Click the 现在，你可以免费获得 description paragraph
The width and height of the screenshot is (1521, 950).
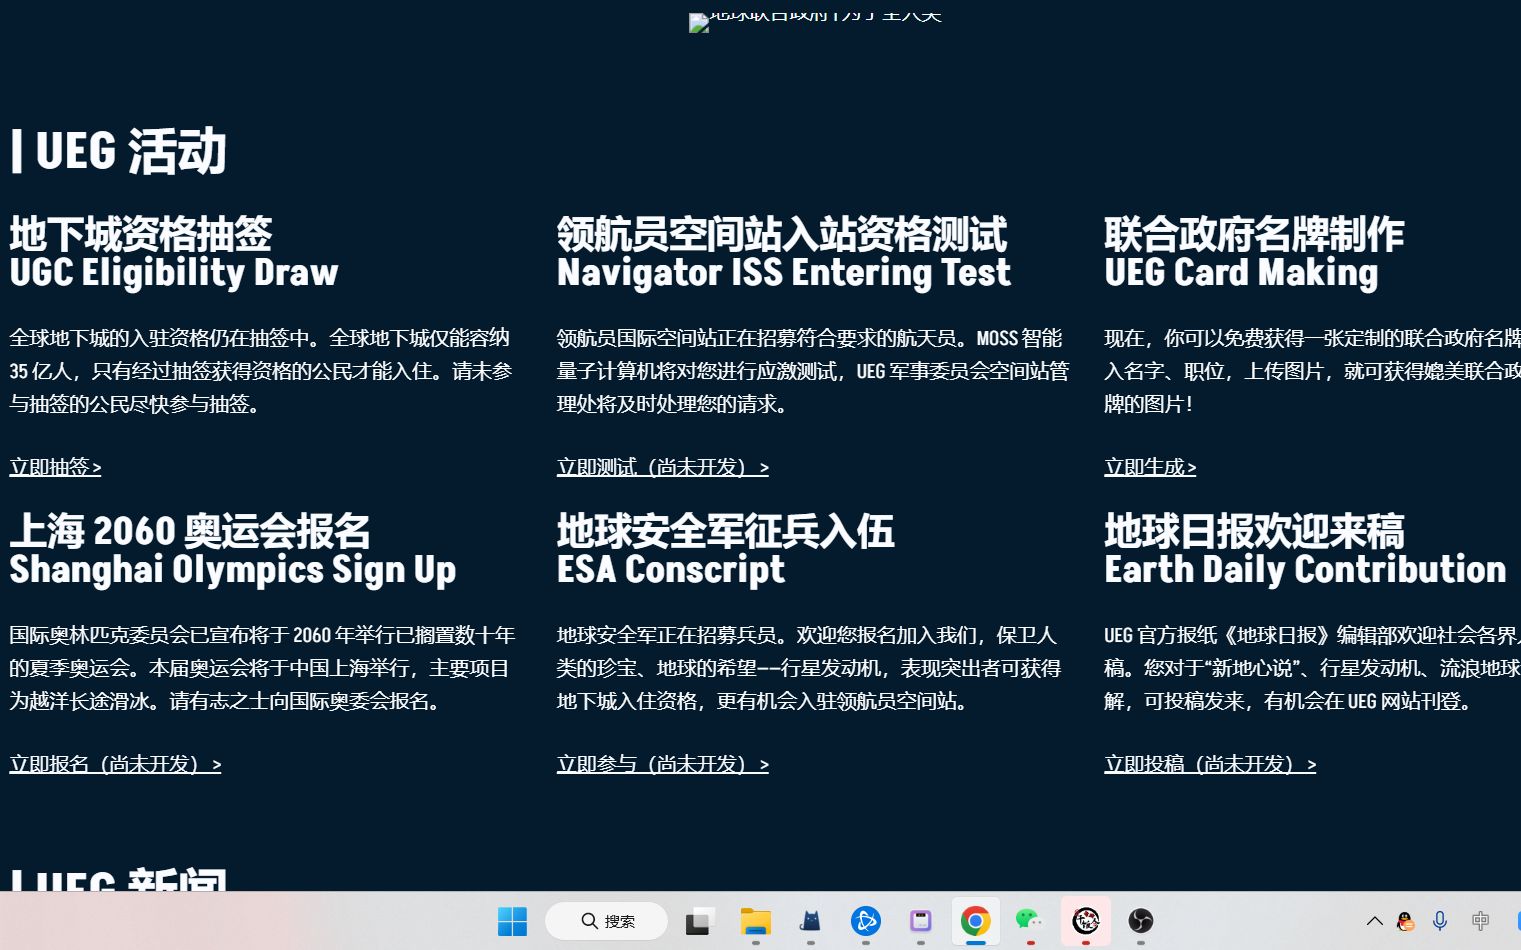tap(1312, 371)
